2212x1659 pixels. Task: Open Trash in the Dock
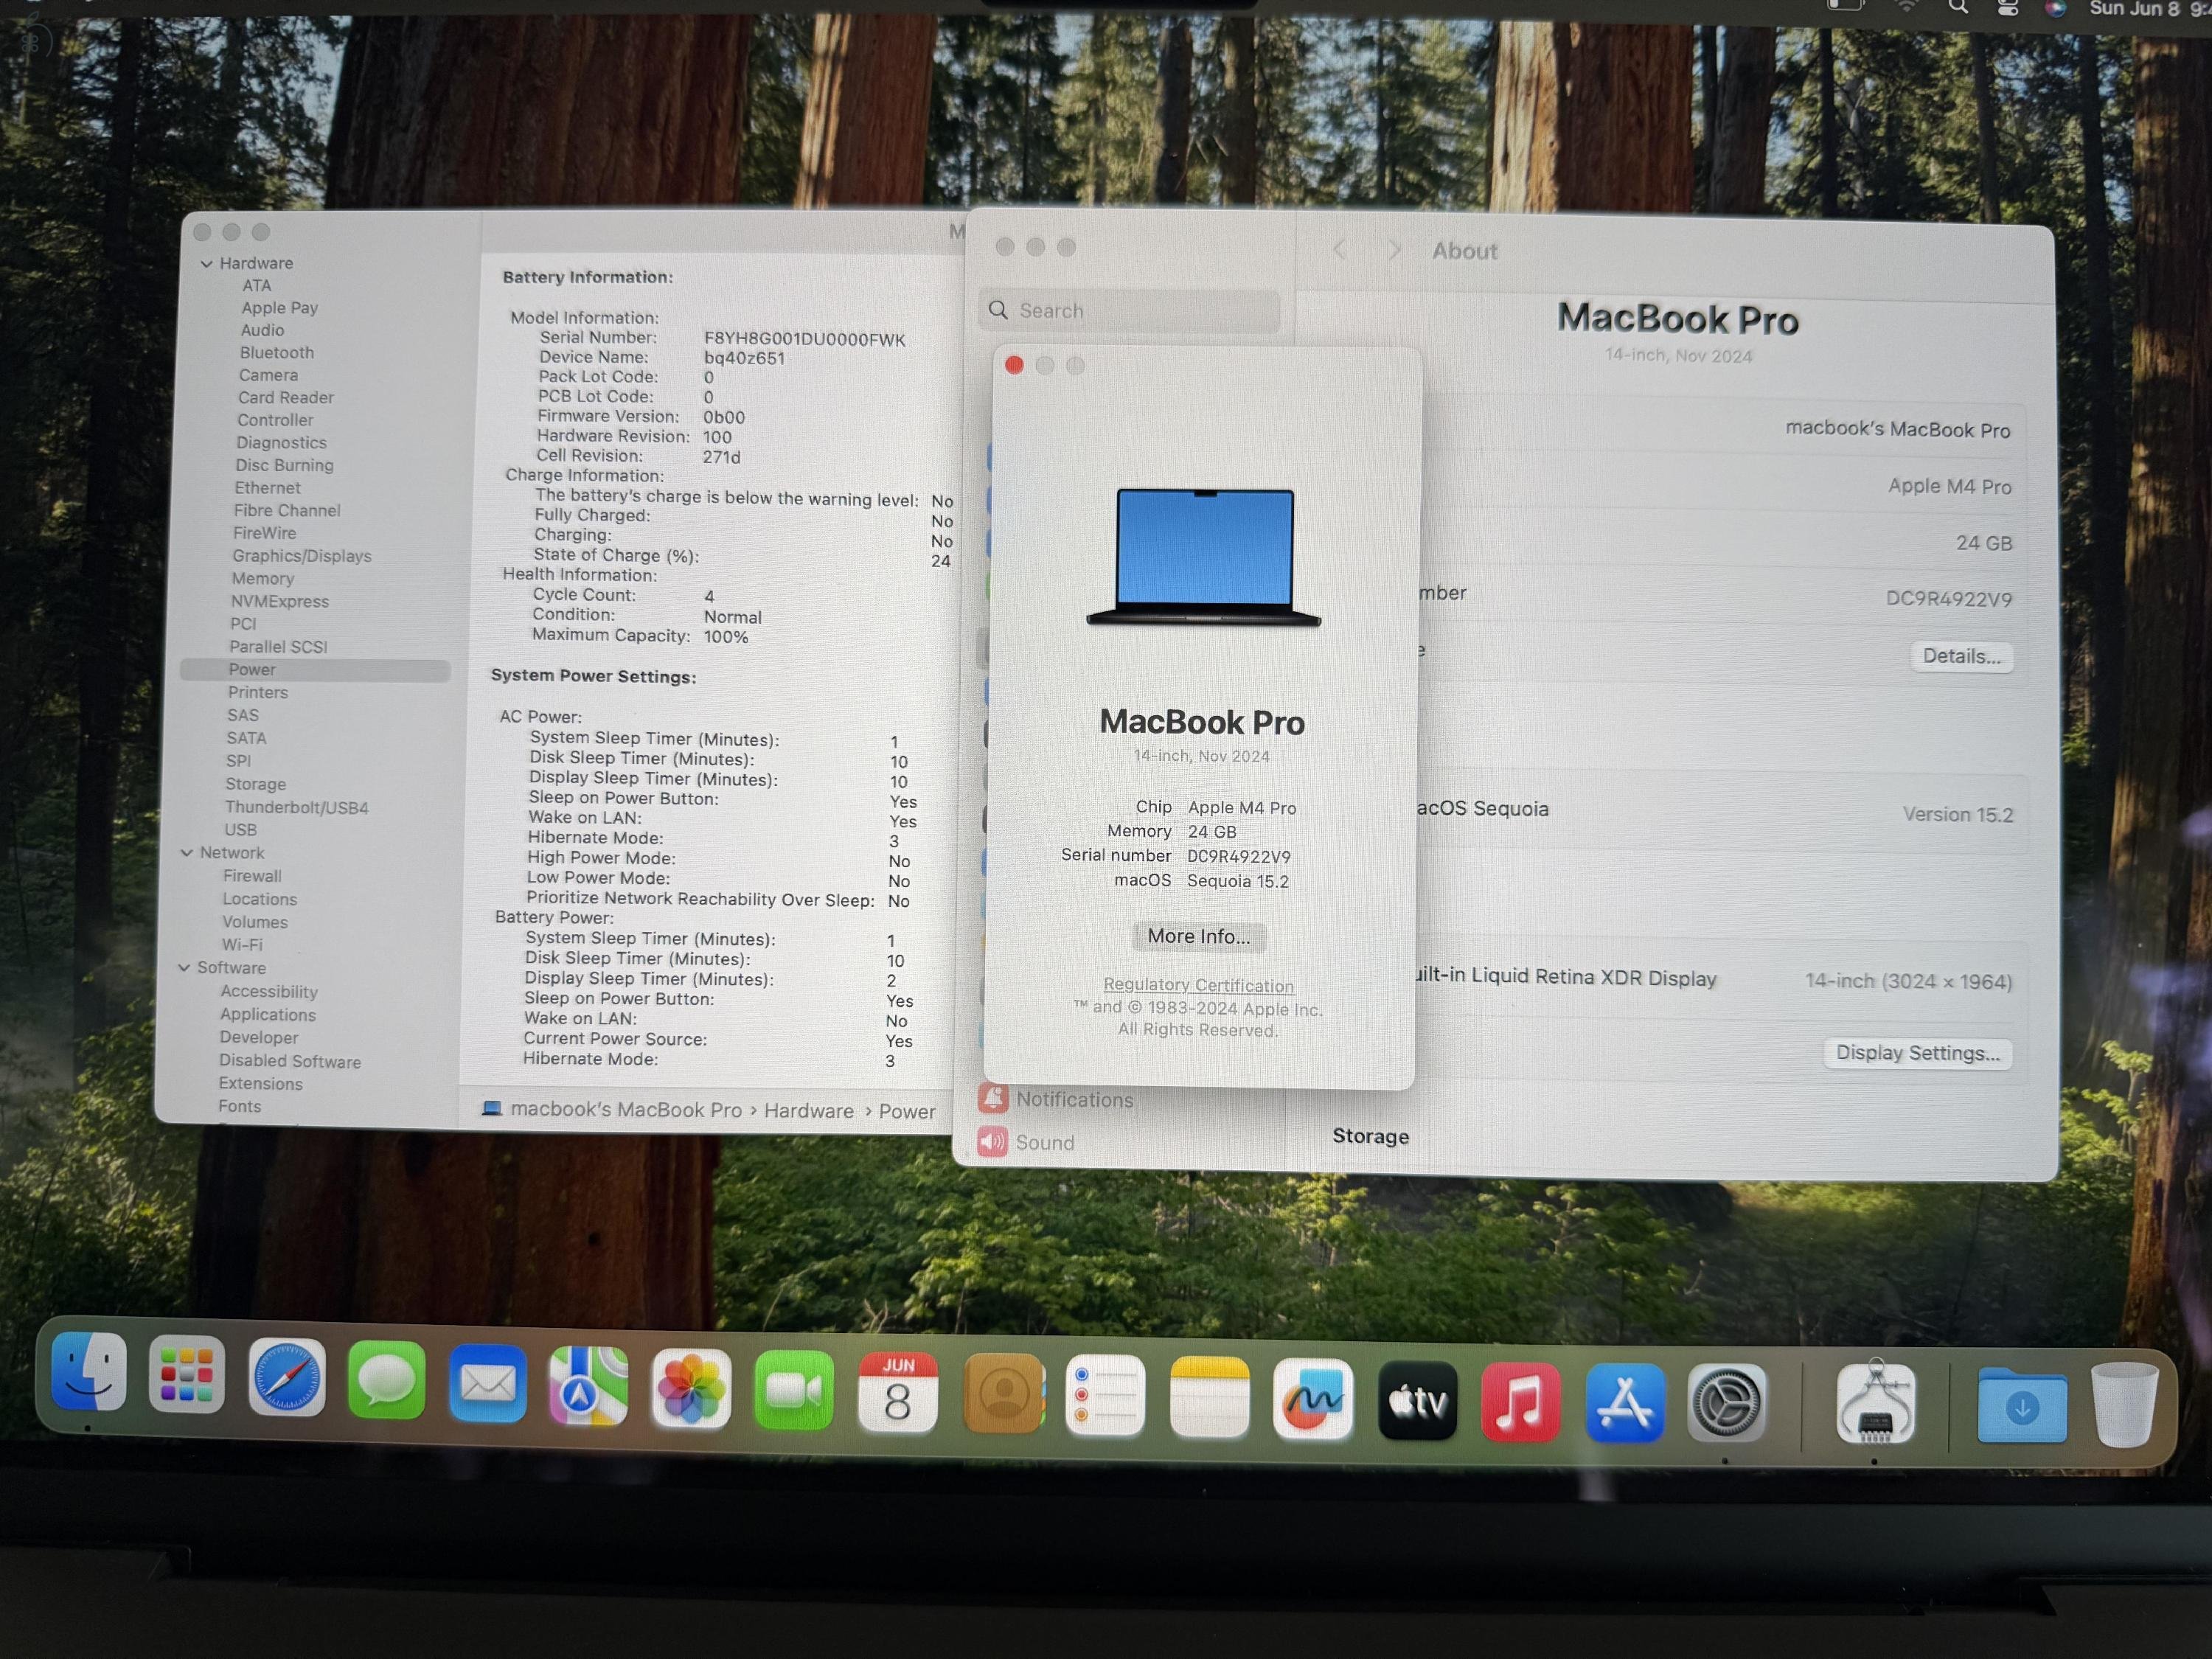coord(2124,1404)
